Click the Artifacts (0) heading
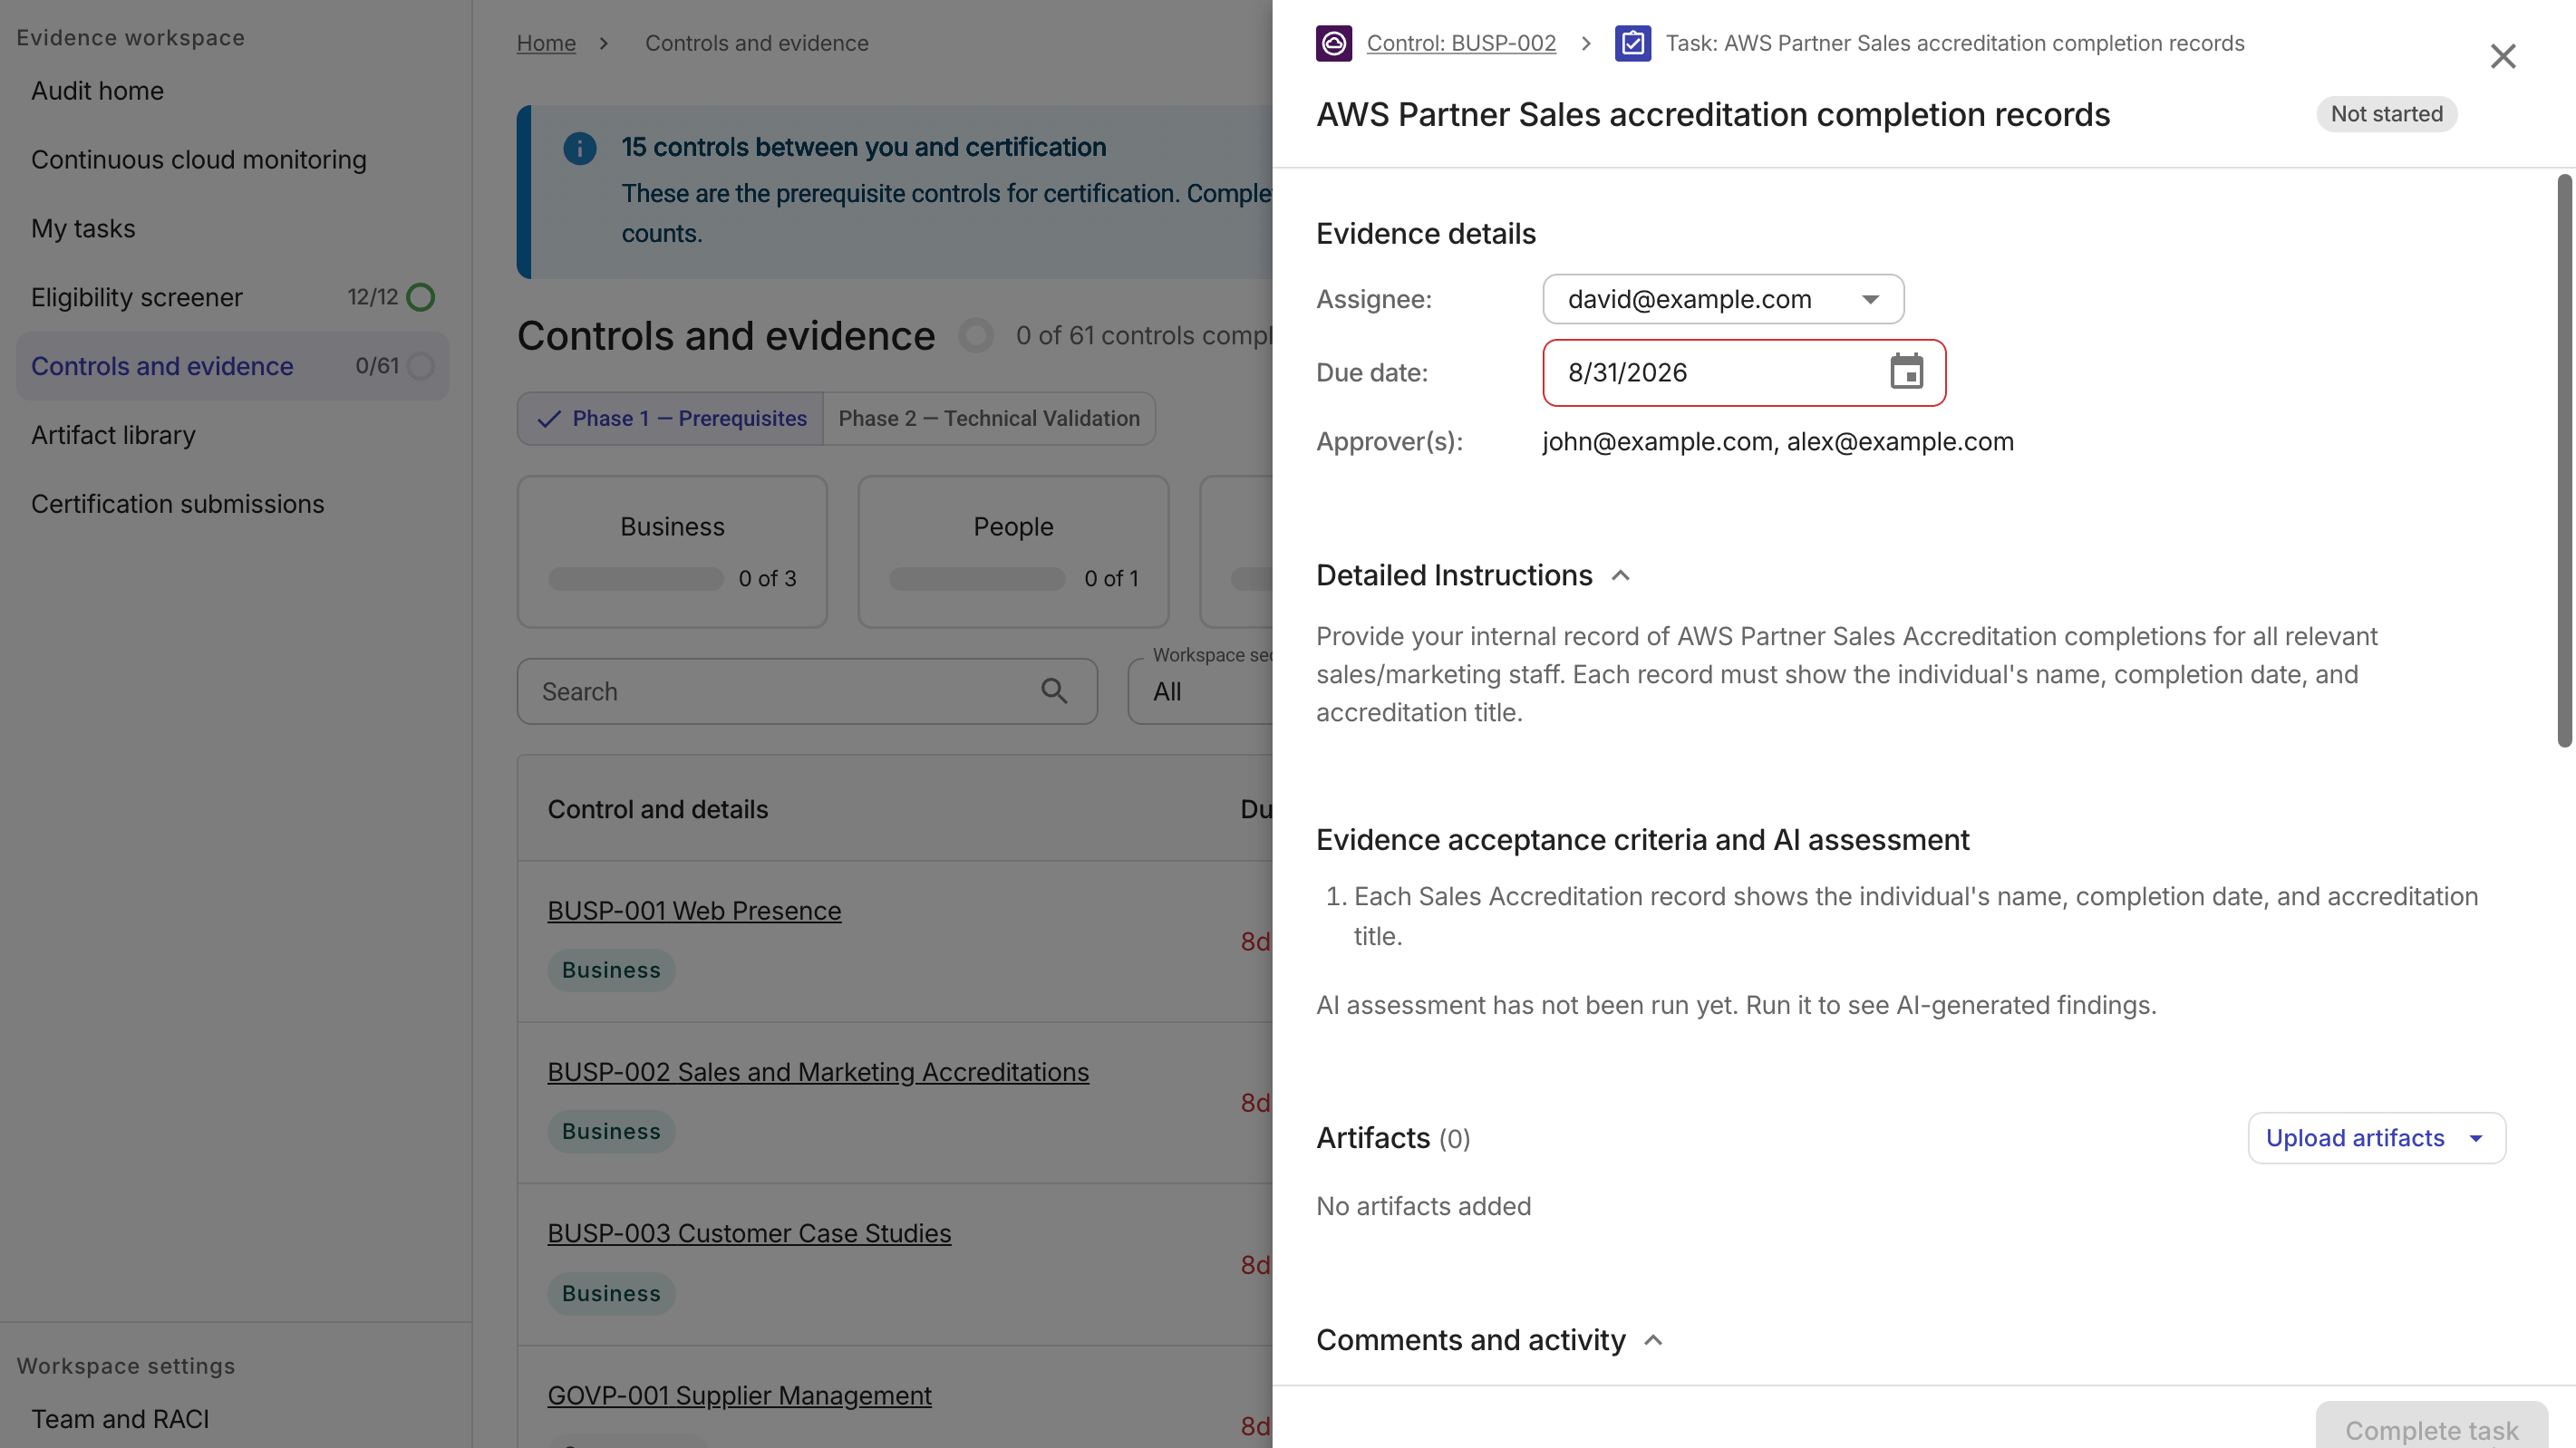The image size is (2576, 1448). pyautogui.click(x=1393, y=1138)
